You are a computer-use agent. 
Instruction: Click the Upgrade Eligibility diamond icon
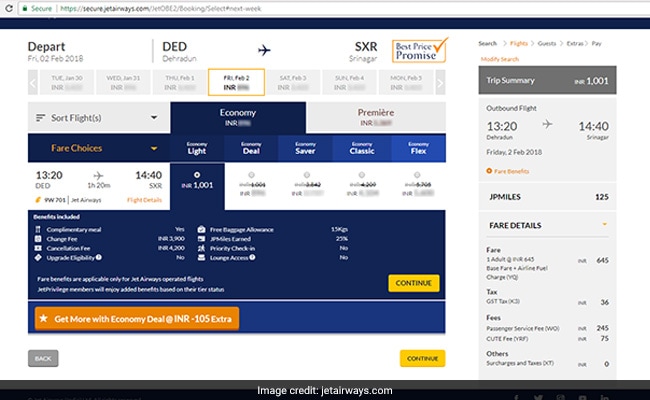coord(38,257)
